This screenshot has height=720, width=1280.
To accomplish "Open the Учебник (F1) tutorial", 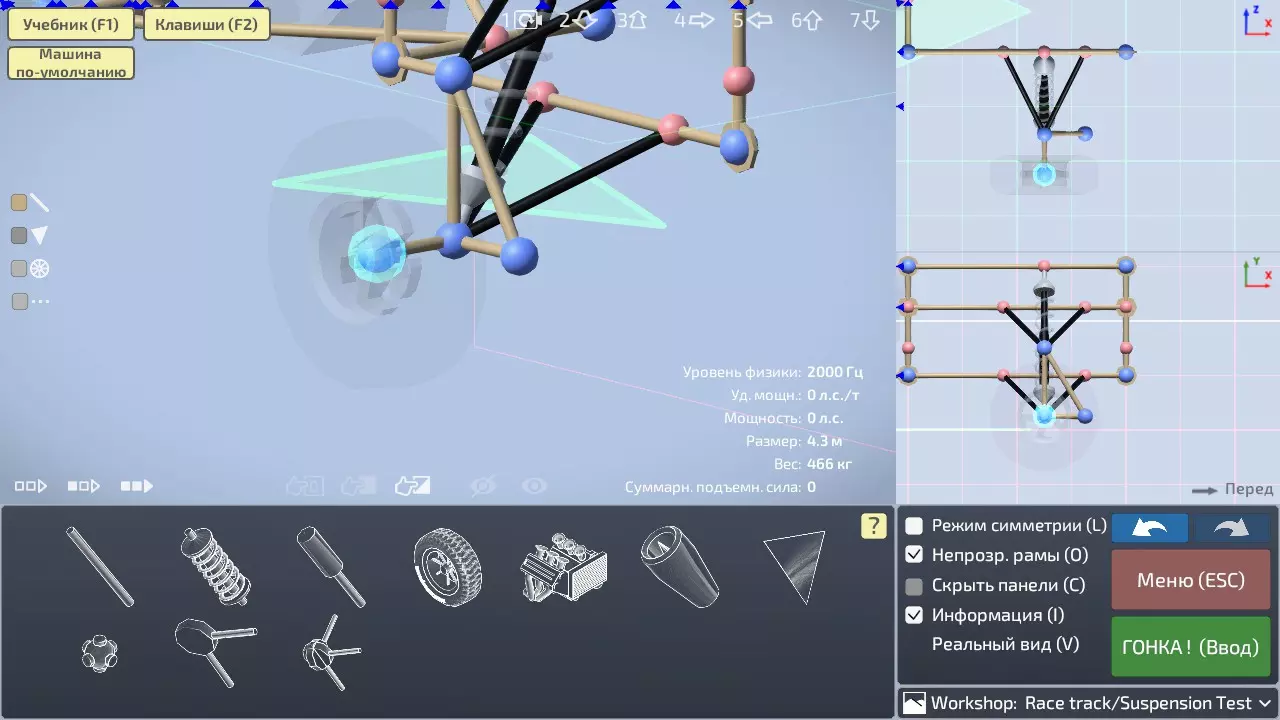I will (71, 24).
